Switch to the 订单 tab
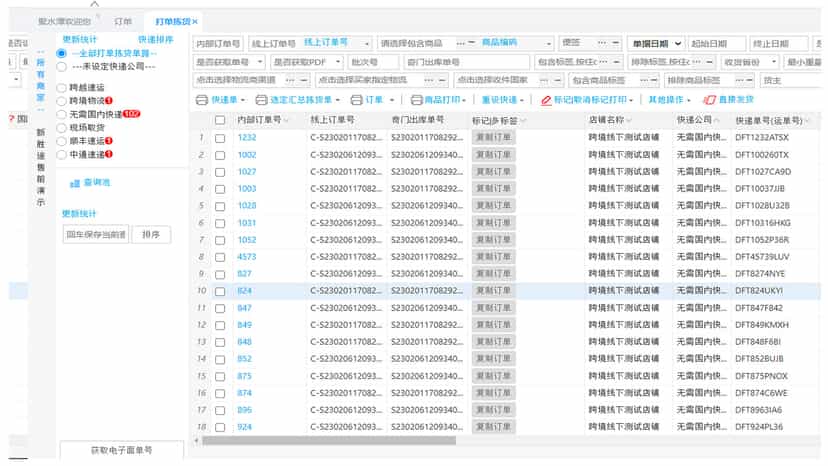Viewport: 828px width, 466px height. [x=123, y=22]
